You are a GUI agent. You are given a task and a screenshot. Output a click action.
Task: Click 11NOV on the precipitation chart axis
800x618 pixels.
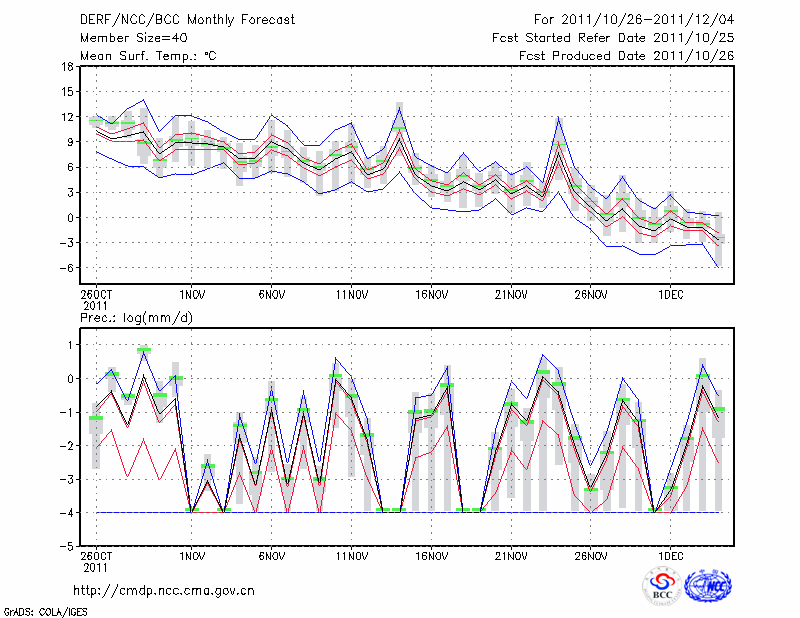(351, 555)
